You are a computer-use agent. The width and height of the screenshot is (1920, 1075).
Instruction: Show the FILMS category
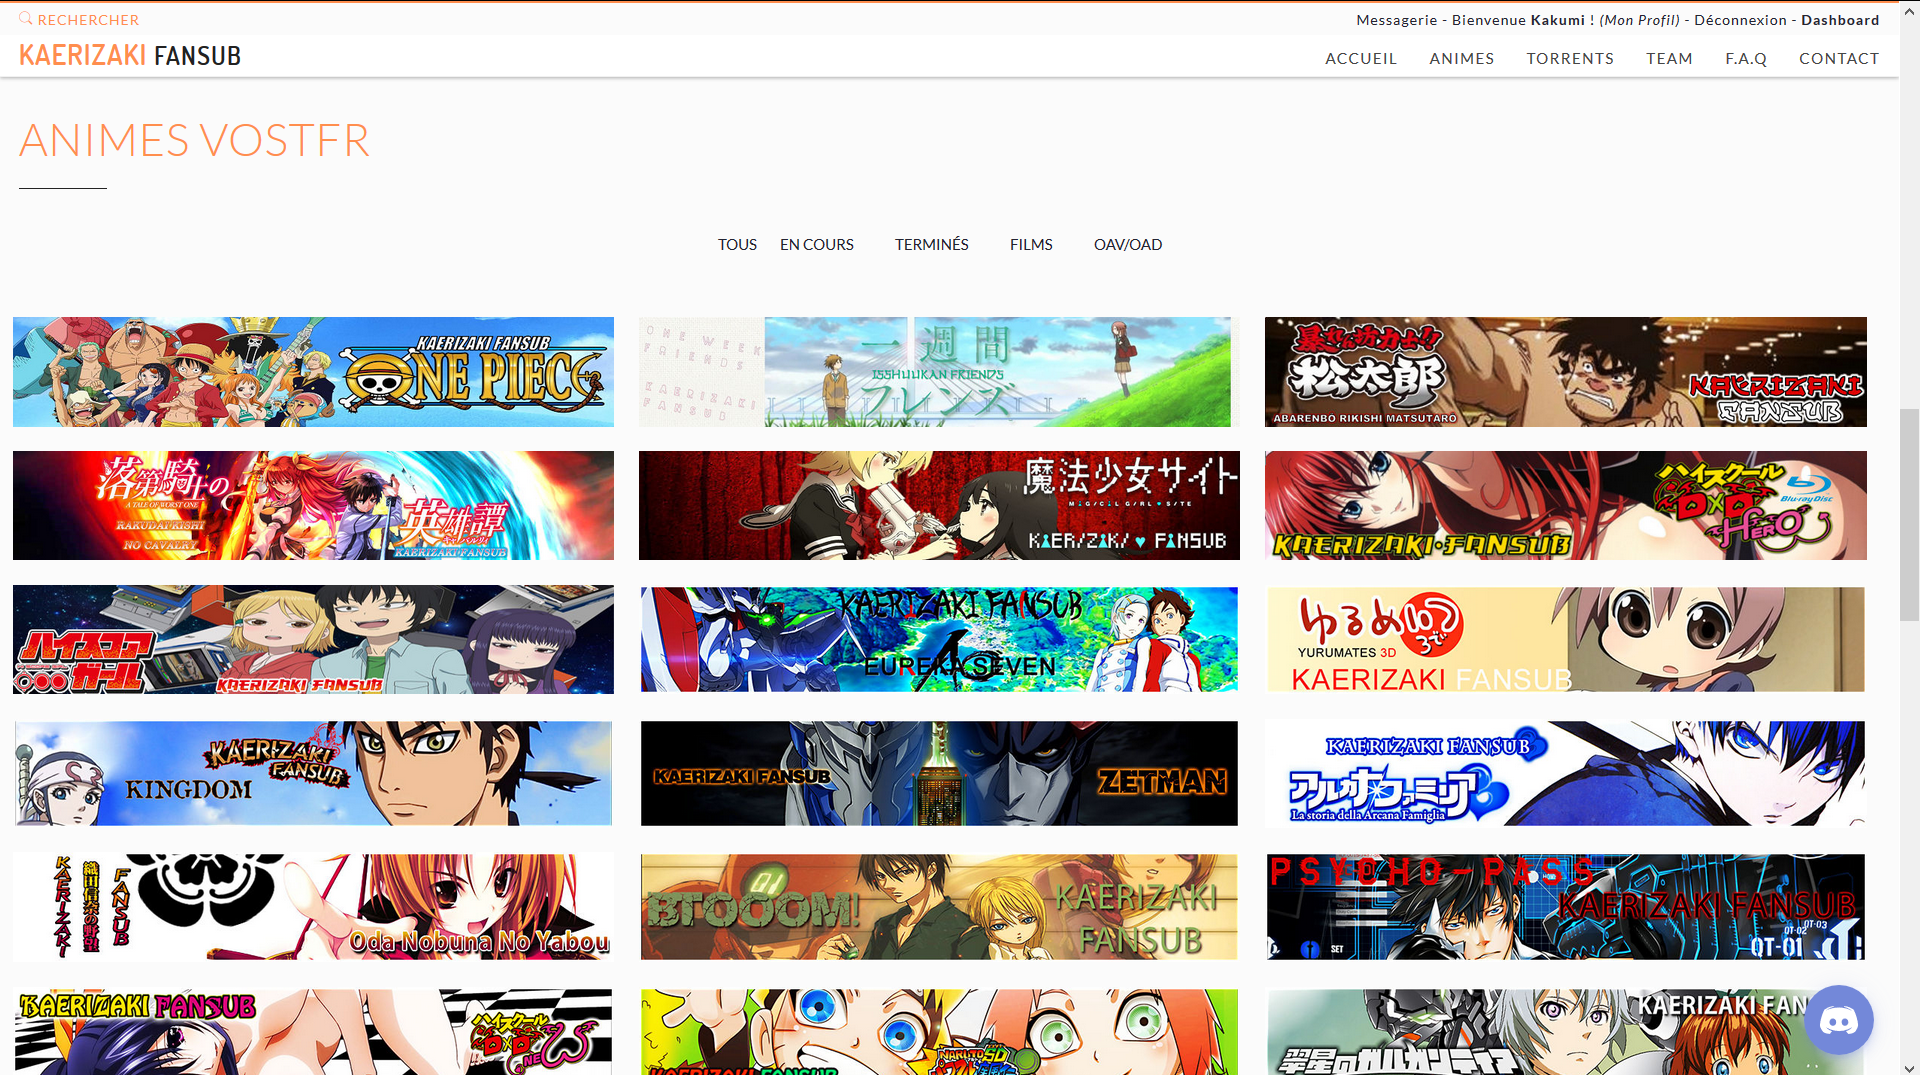coord(1031,245)
